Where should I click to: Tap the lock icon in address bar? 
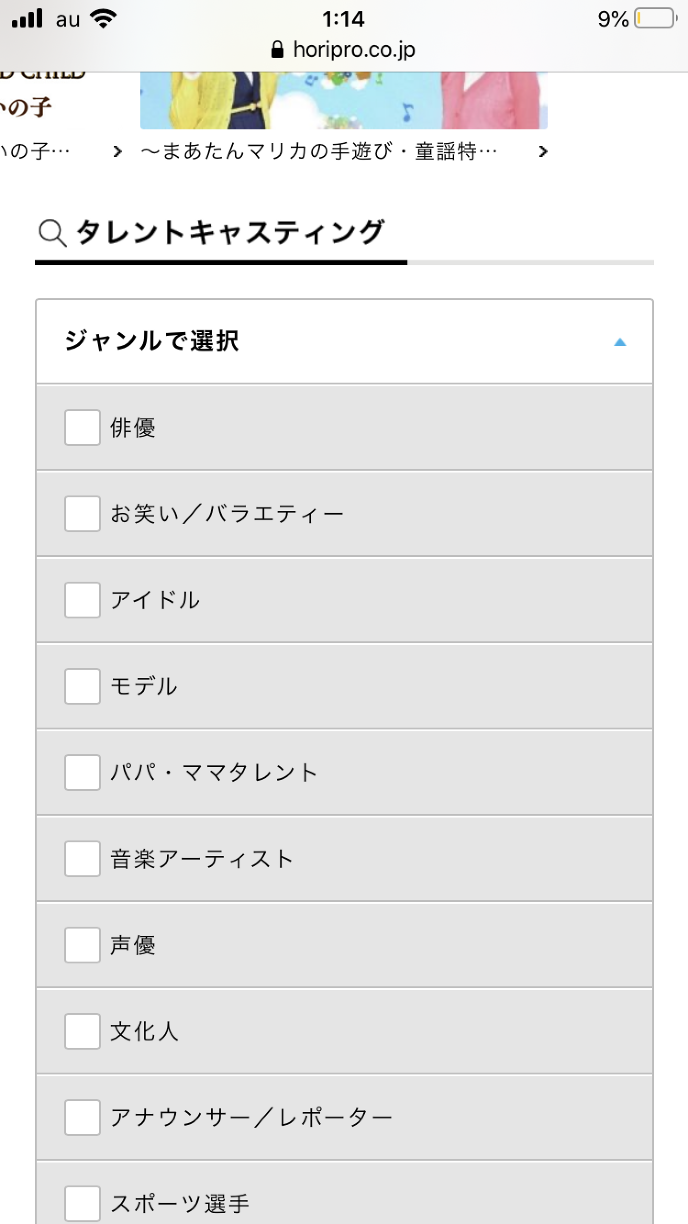278,49
